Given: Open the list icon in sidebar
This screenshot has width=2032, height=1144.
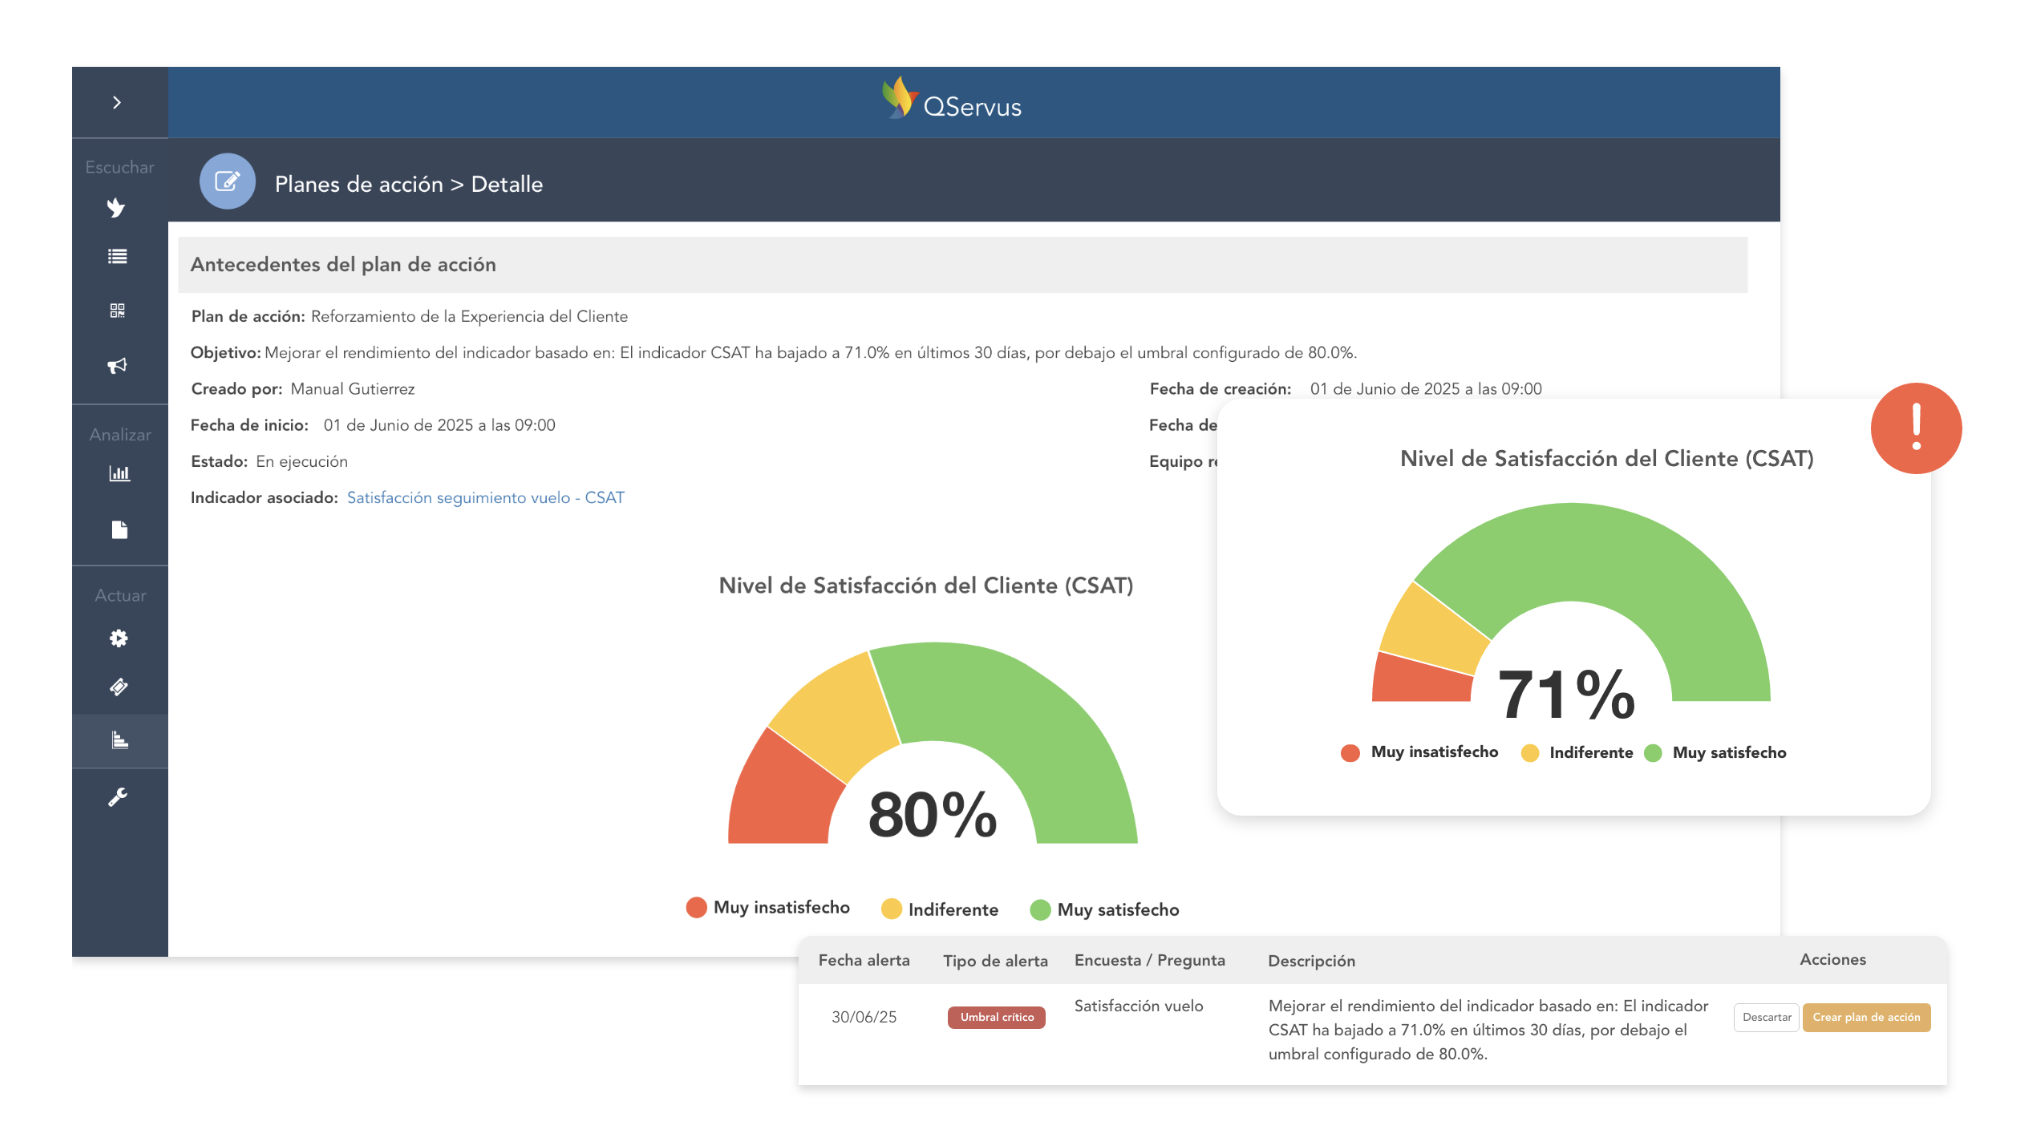Looking at the screenshot, I should pos(118,257).
